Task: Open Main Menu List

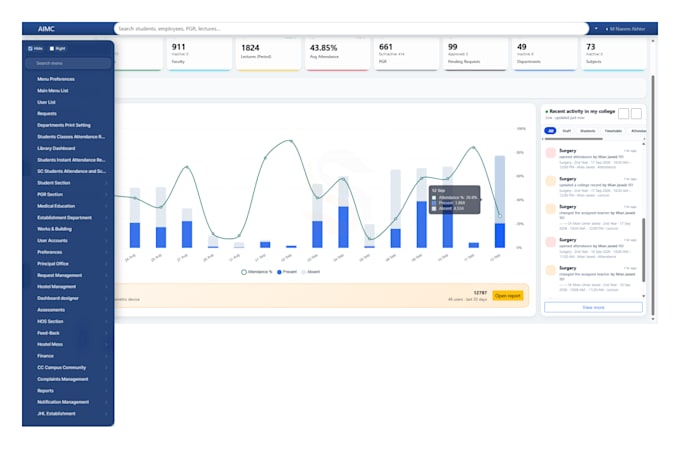Action: (x=52, y=91)
